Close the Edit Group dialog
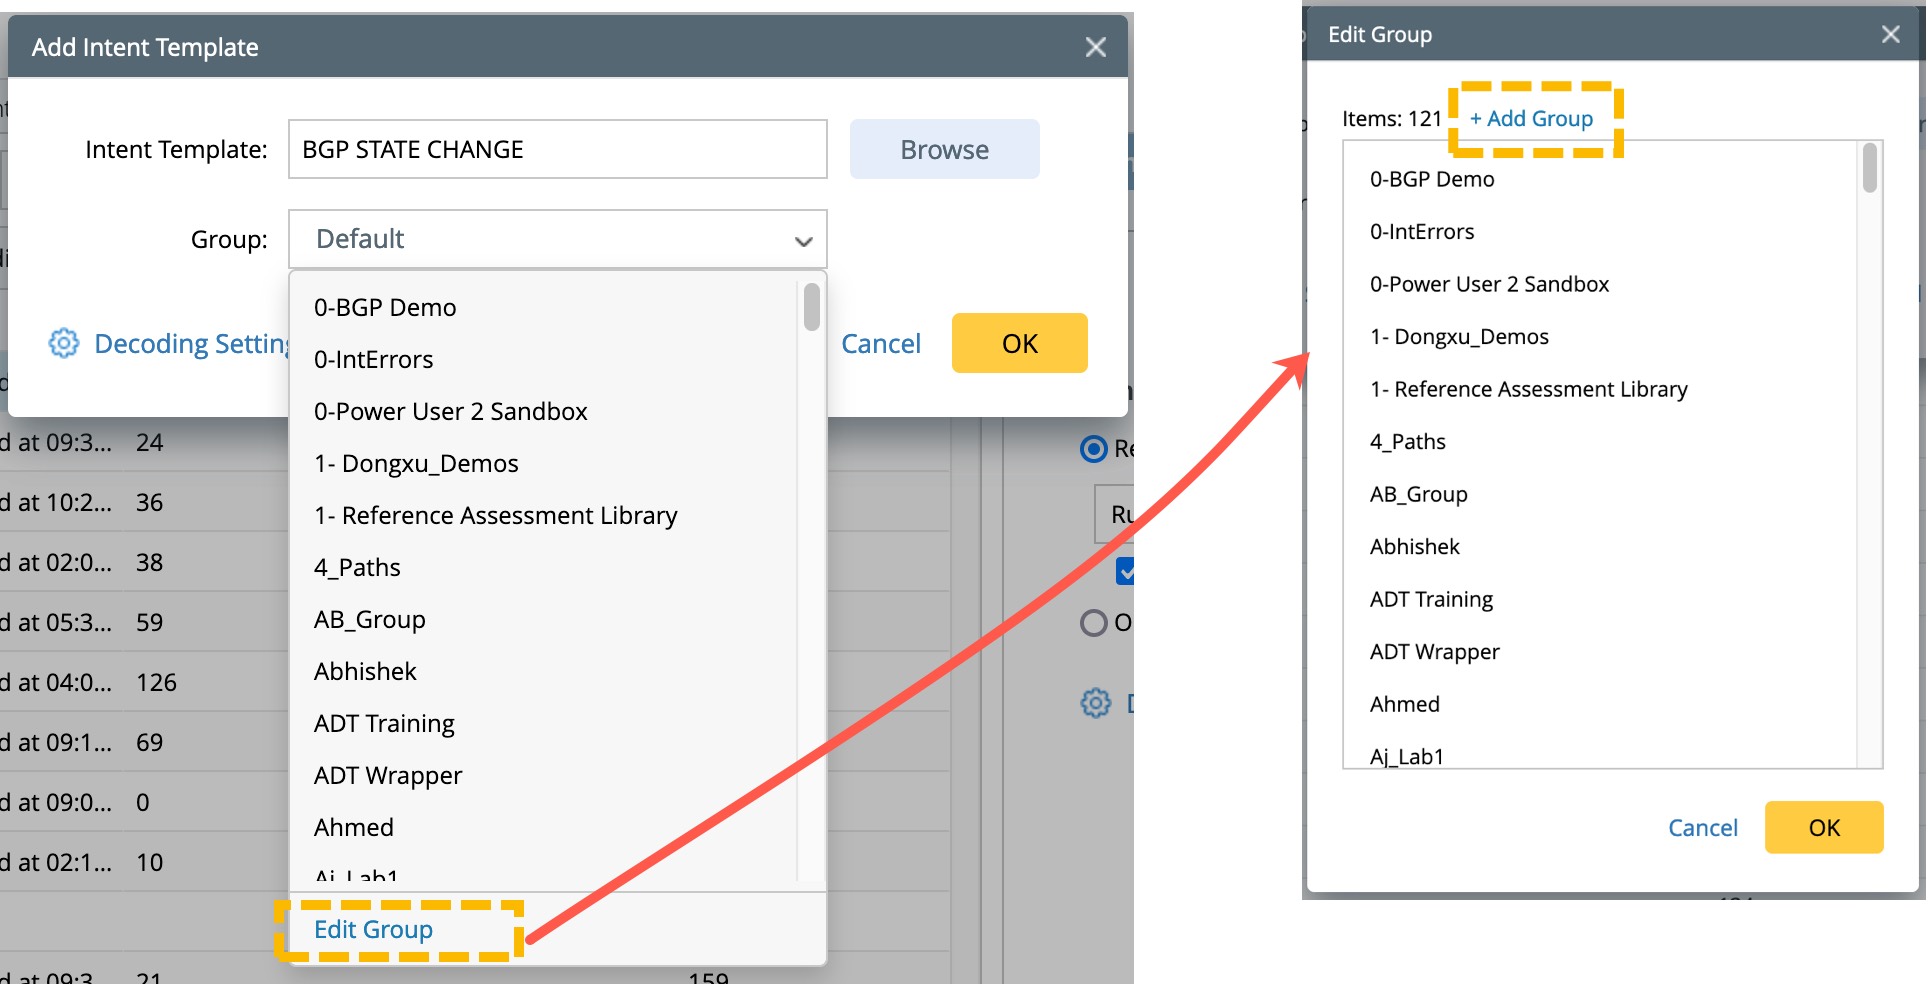The image size is (1928, 986). (1890, 34)
